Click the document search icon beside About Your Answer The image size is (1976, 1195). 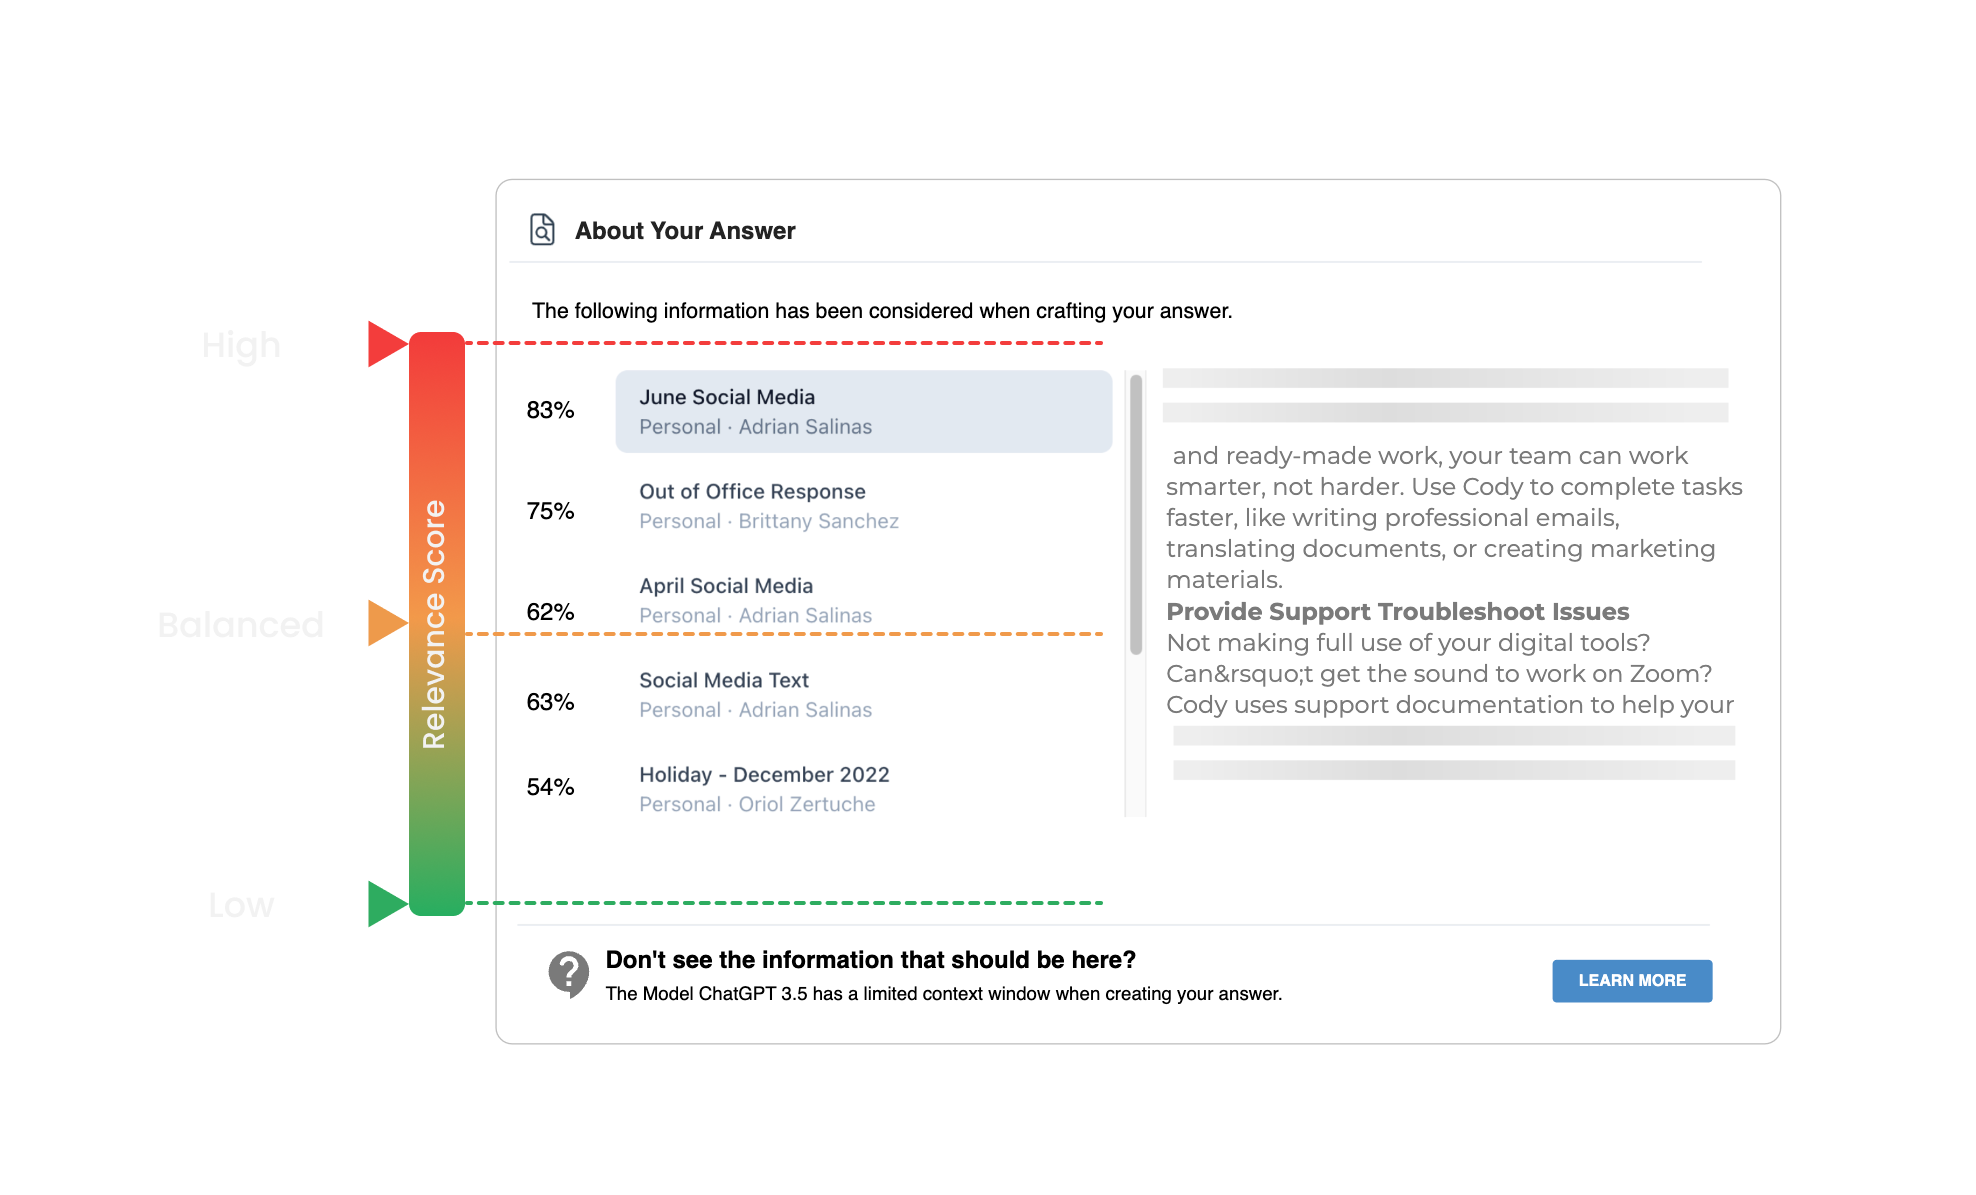click(x=541, y=229)
